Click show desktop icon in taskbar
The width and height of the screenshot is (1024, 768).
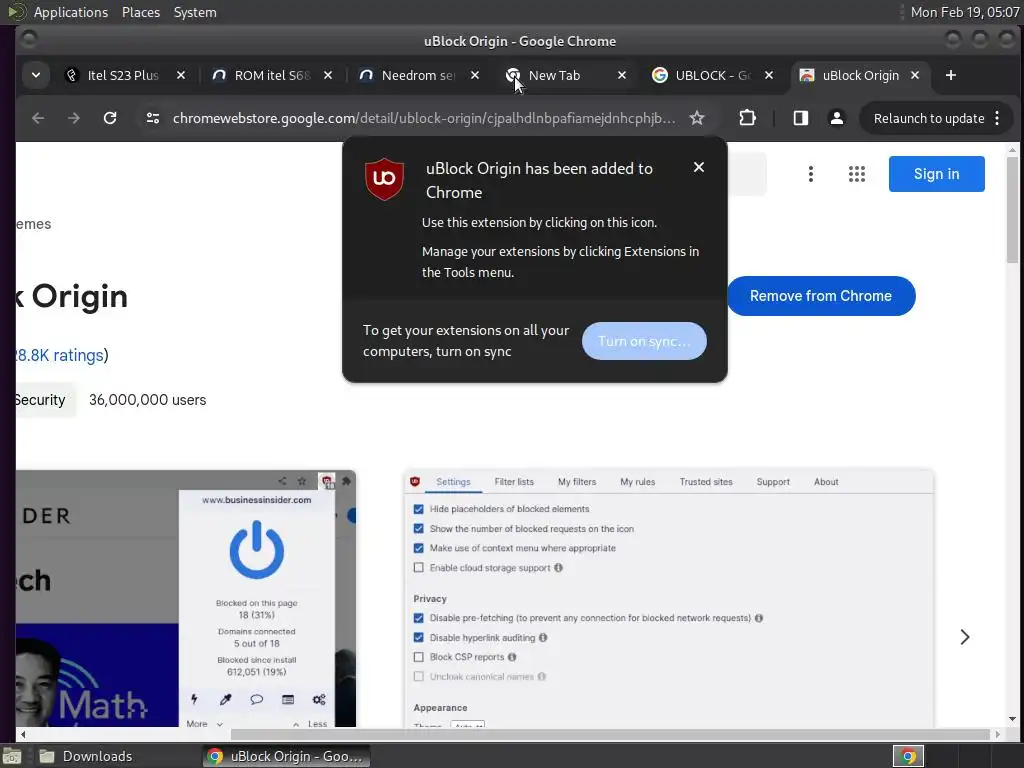click(x=12, y=756)
